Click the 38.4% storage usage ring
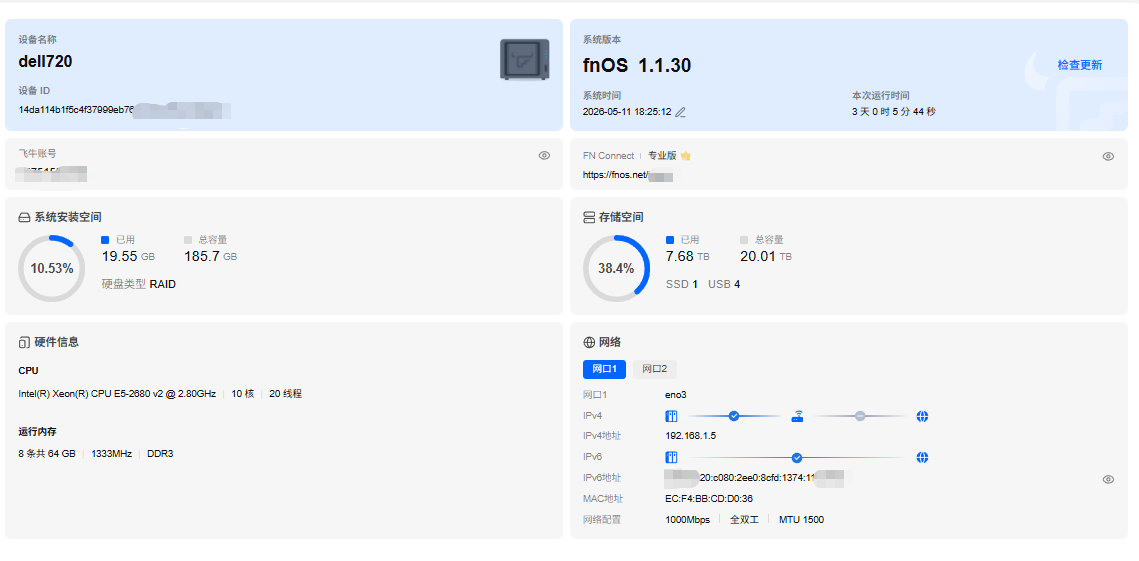Screen dimensions: 1139x561 coord(617,268)
